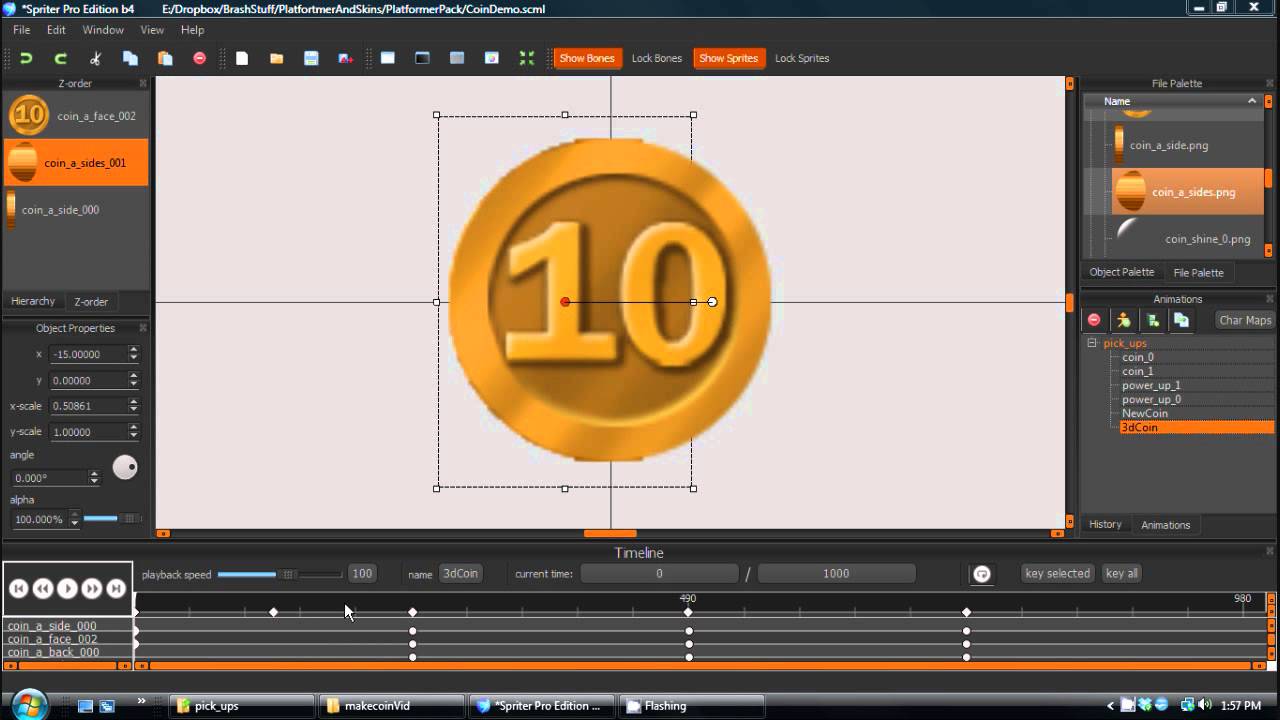Click the grey window layout icon
This screenshot has height=720, width=1280.
(x=457, y=58)
